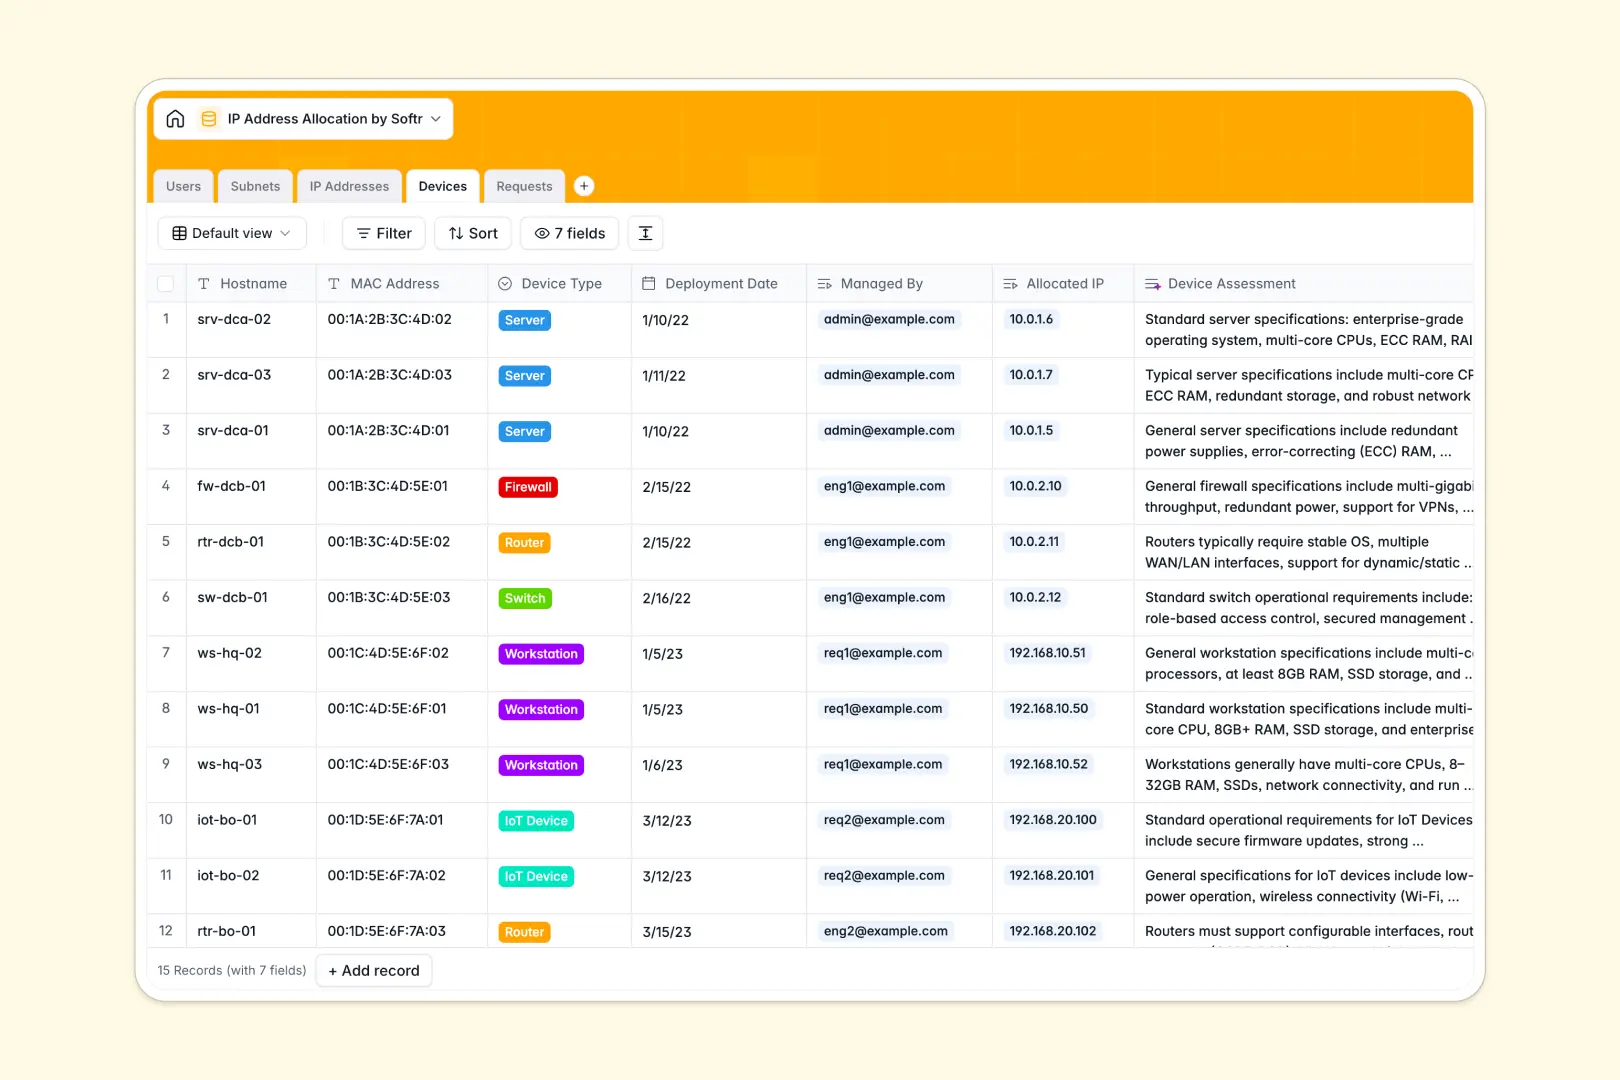Open the Default view dropdown

(232, 233)
